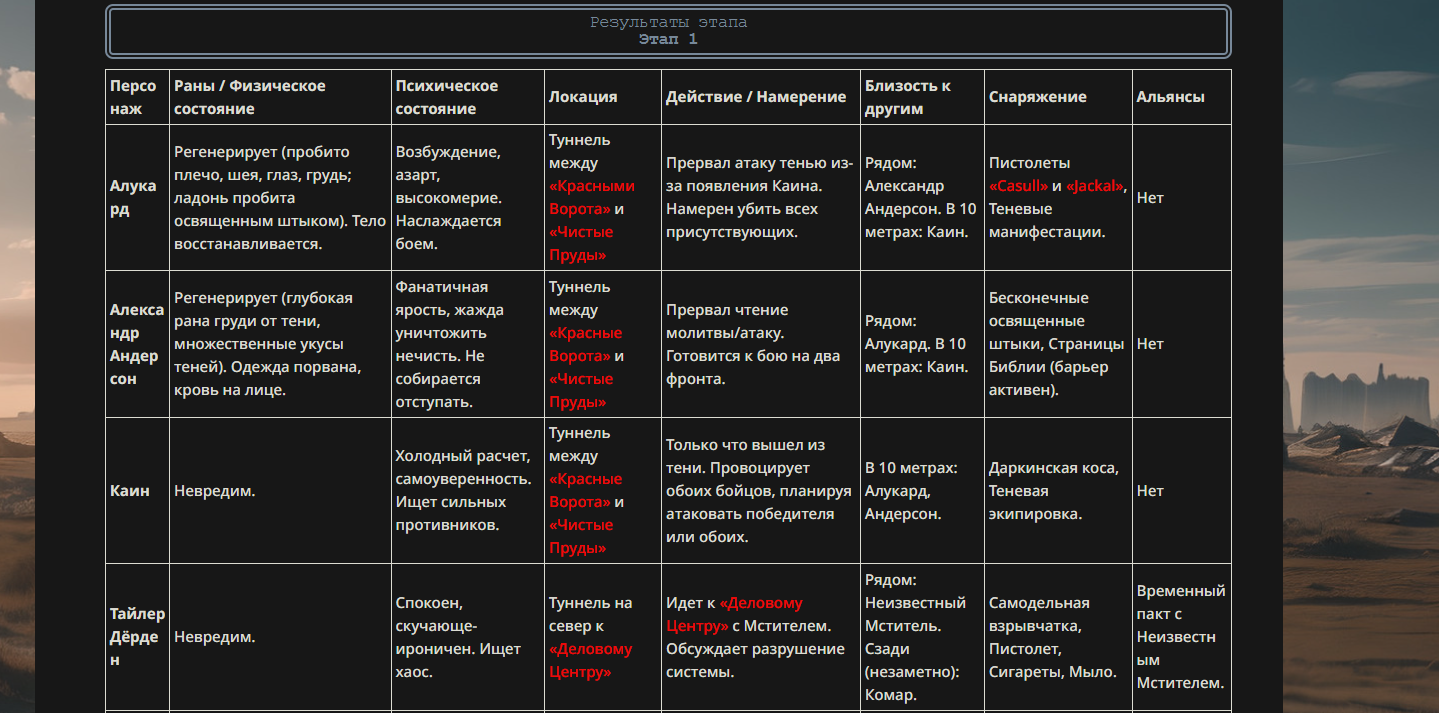Click the «Раны / Физическое состояние» column header
This screenshot has height=713, width=1439.
click(x=280, y=97)
